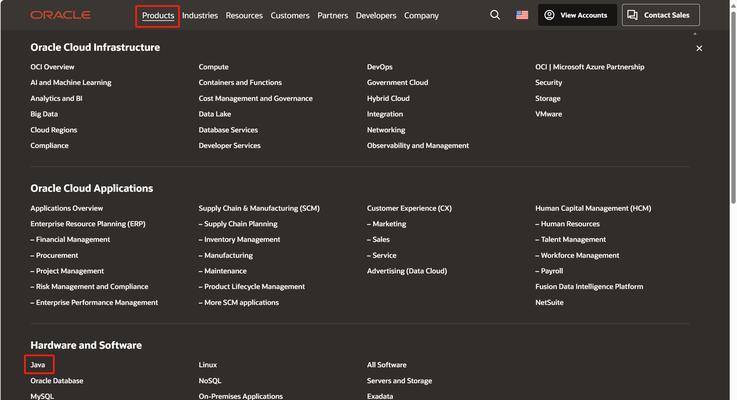Open Database Services
737x400 pixels.
[228, 130]
